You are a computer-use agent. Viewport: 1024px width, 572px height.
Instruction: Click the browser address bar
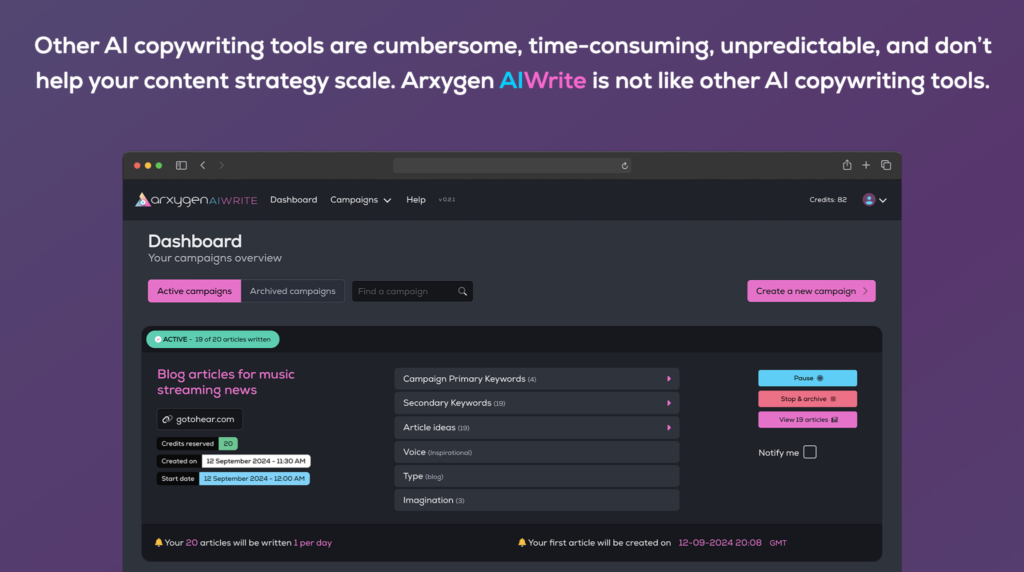click(x=512, y=166)
